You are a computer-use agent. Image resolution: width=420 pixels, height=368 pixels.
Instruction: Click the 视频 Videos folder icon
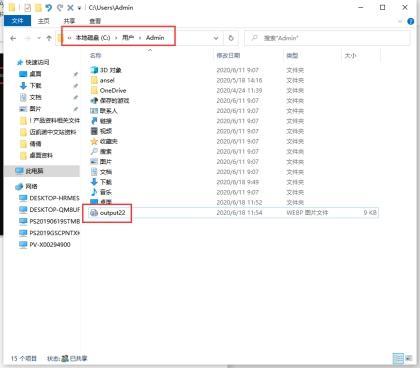point(94,131)
